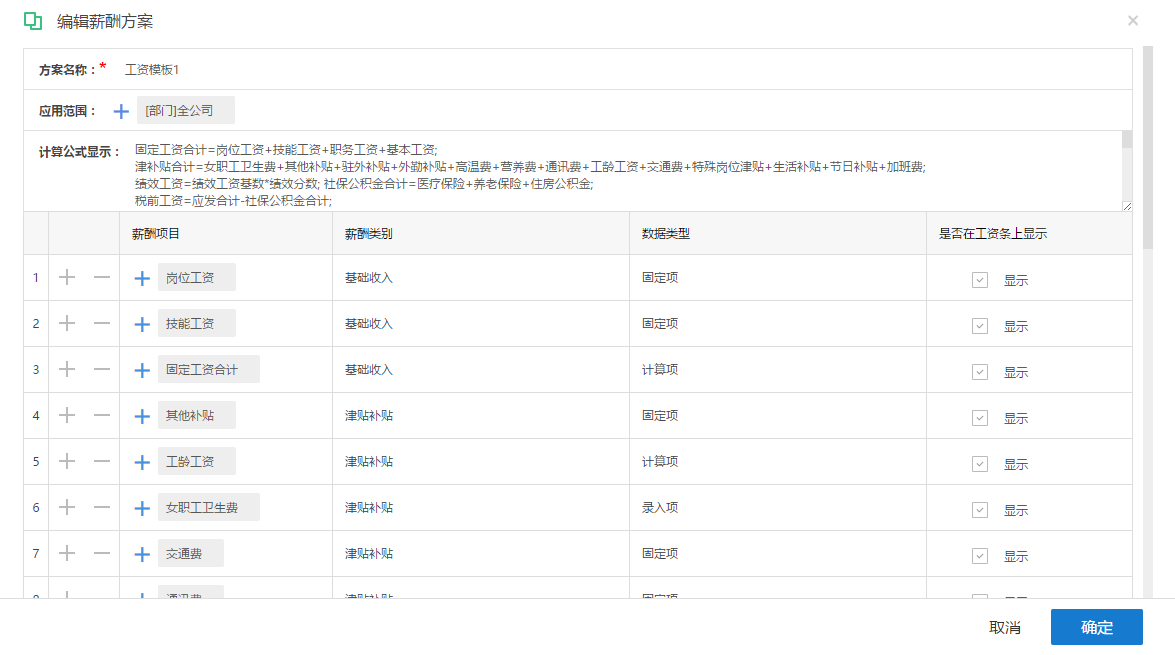Remove row 5 工龄工资 with the minus icon
The width and height of the screenshot is (1175, 655).
coord(102,462)
